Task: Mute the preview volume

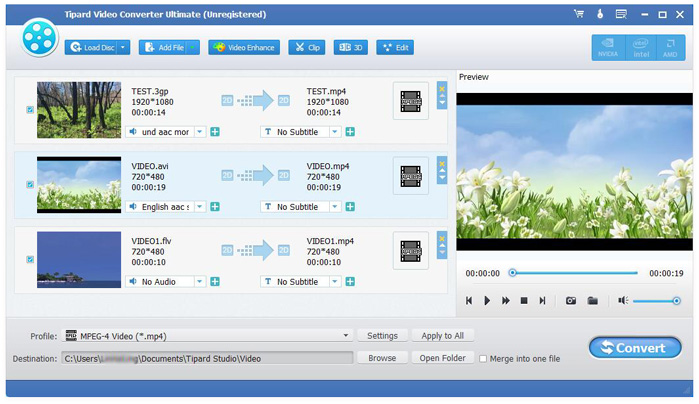Action: tap(623, 301)
